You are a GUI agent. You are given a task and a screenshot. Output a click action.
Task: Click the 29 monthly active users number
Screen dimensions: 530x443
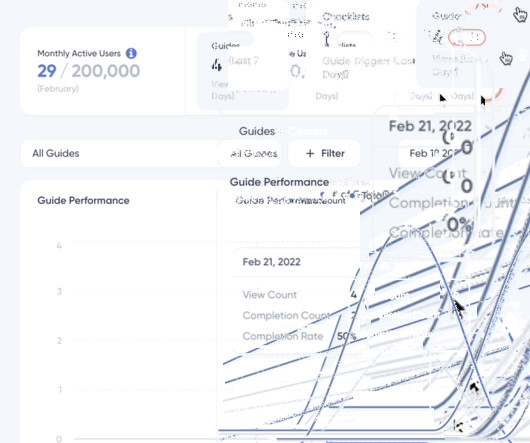coord(47,71)
